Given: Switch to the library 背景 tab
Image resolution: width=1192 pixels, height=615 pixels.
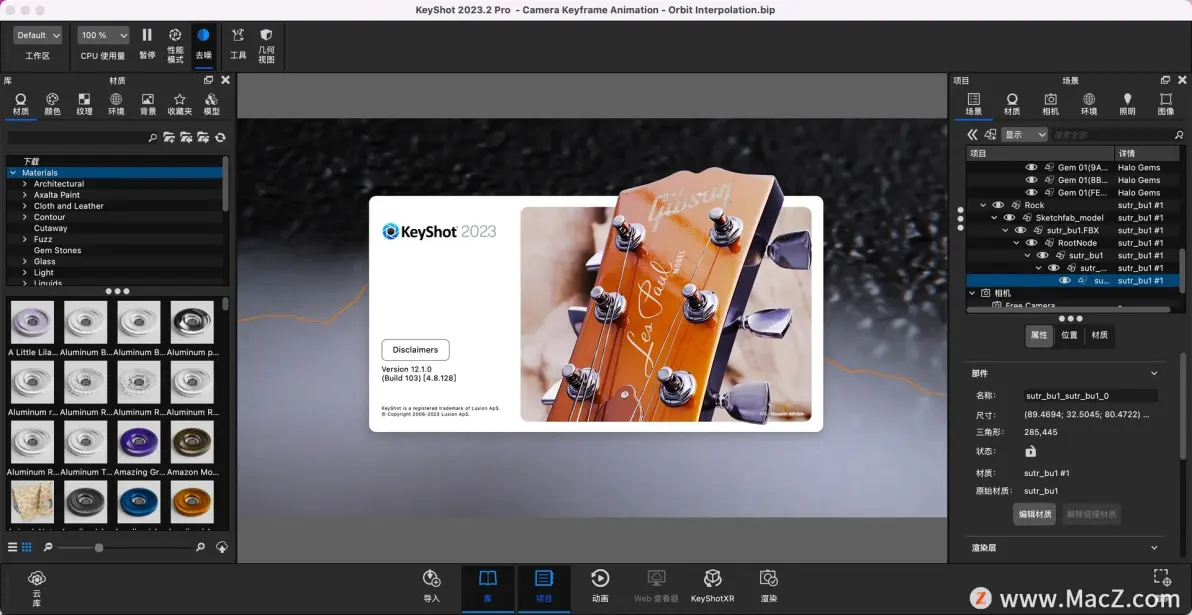Looking at the screenshot, I should tap(147, 105).
